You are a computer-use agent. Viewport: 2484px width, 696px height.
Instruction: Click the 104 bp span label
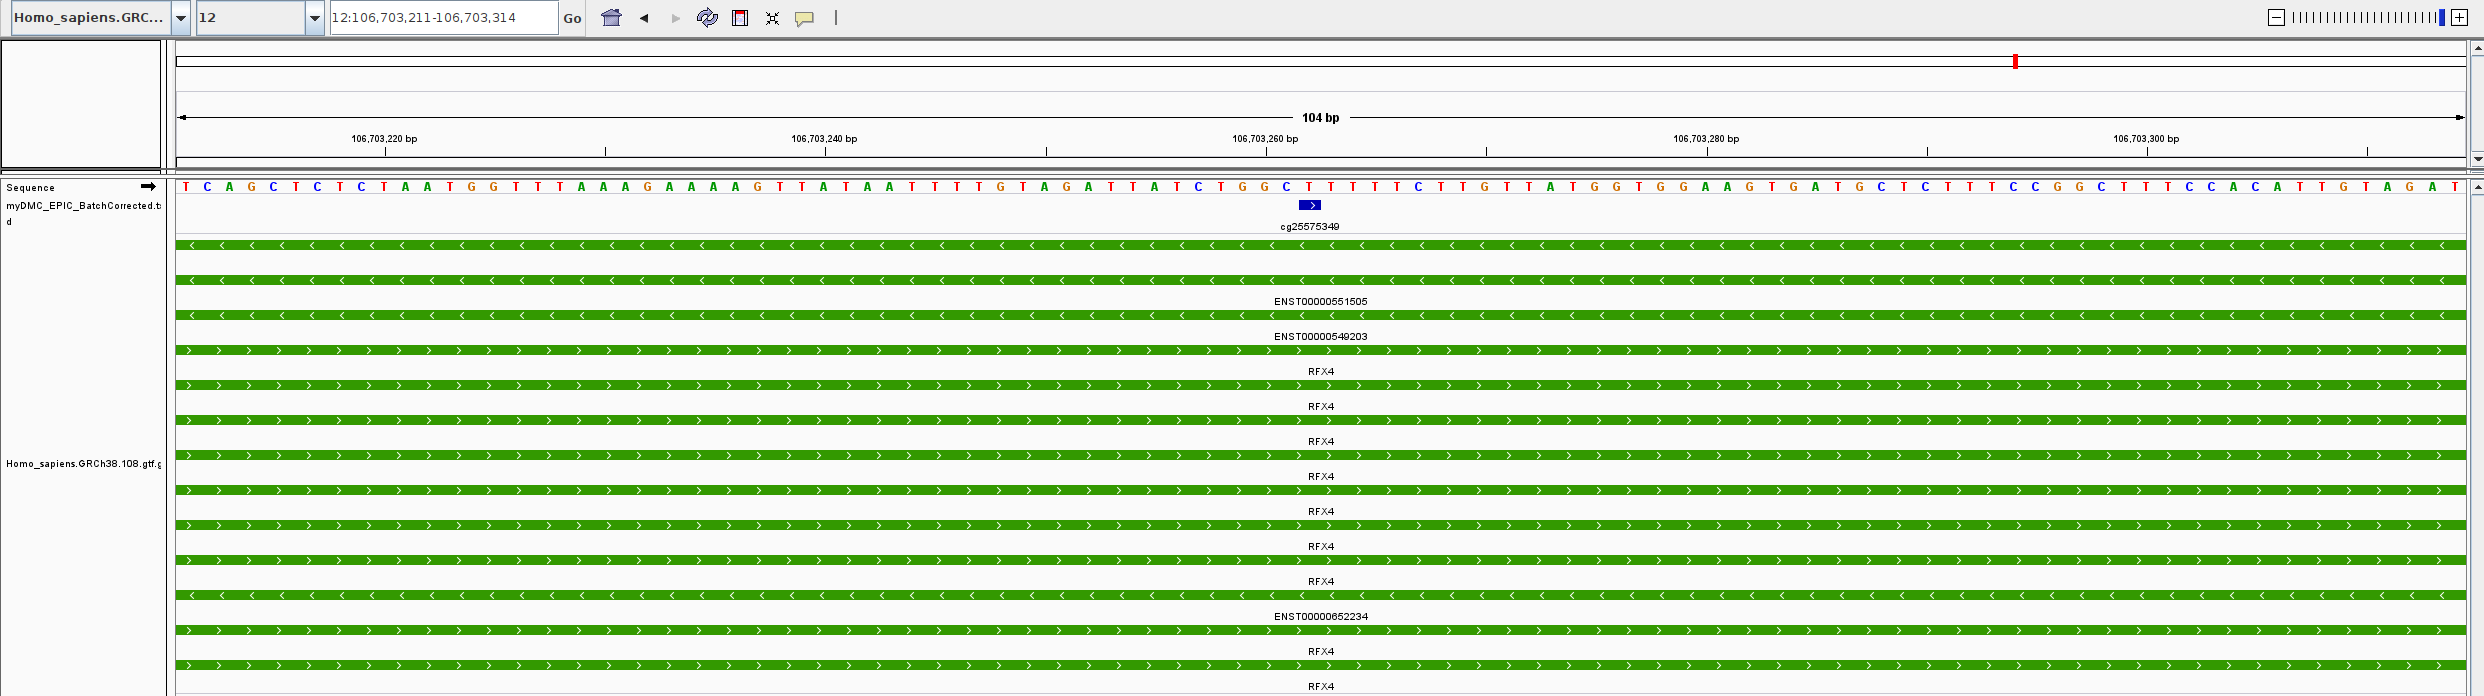1320,118
